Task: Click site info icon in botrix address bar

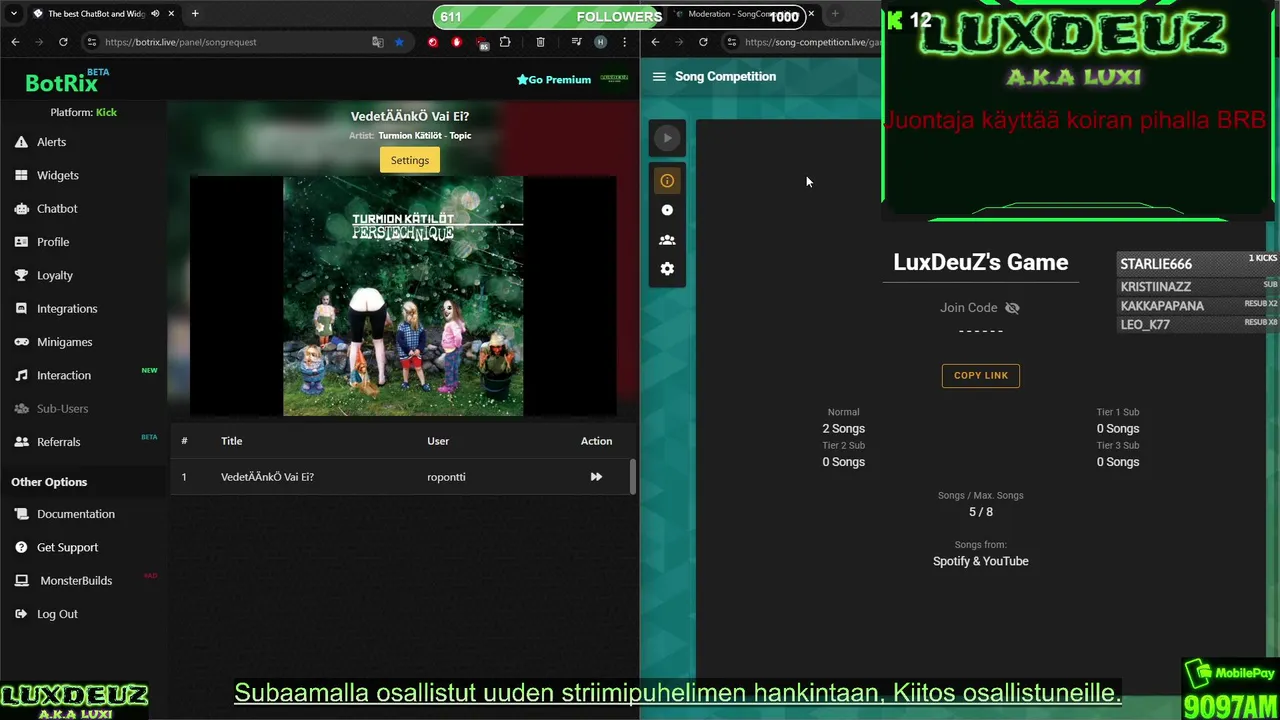Action: point(92,42)
